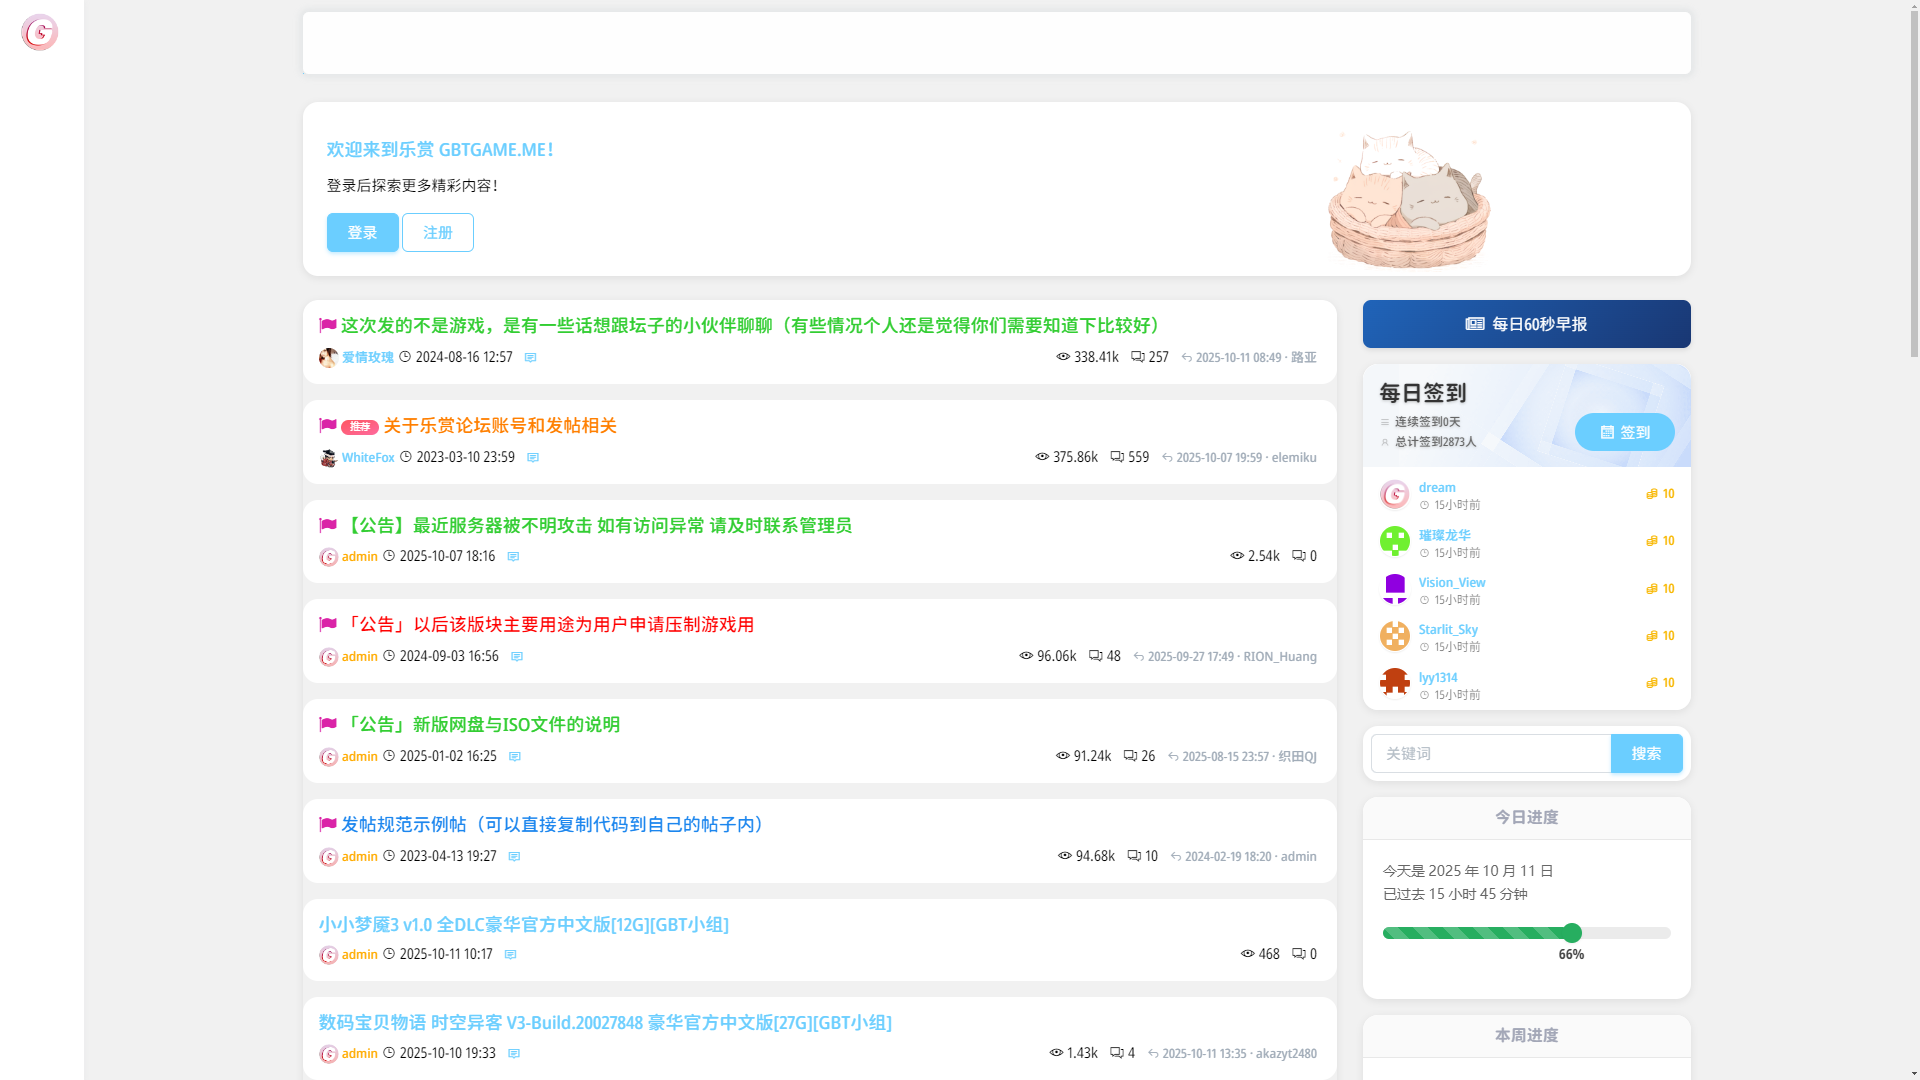Click the Vision_View purple avatar

tap(1394, 589)
